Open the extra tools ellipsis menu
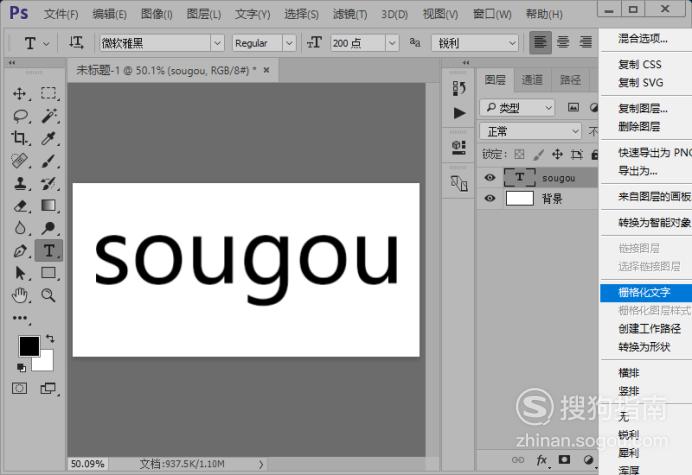Viewport: 692px width, 475px height. pos(20,318)
